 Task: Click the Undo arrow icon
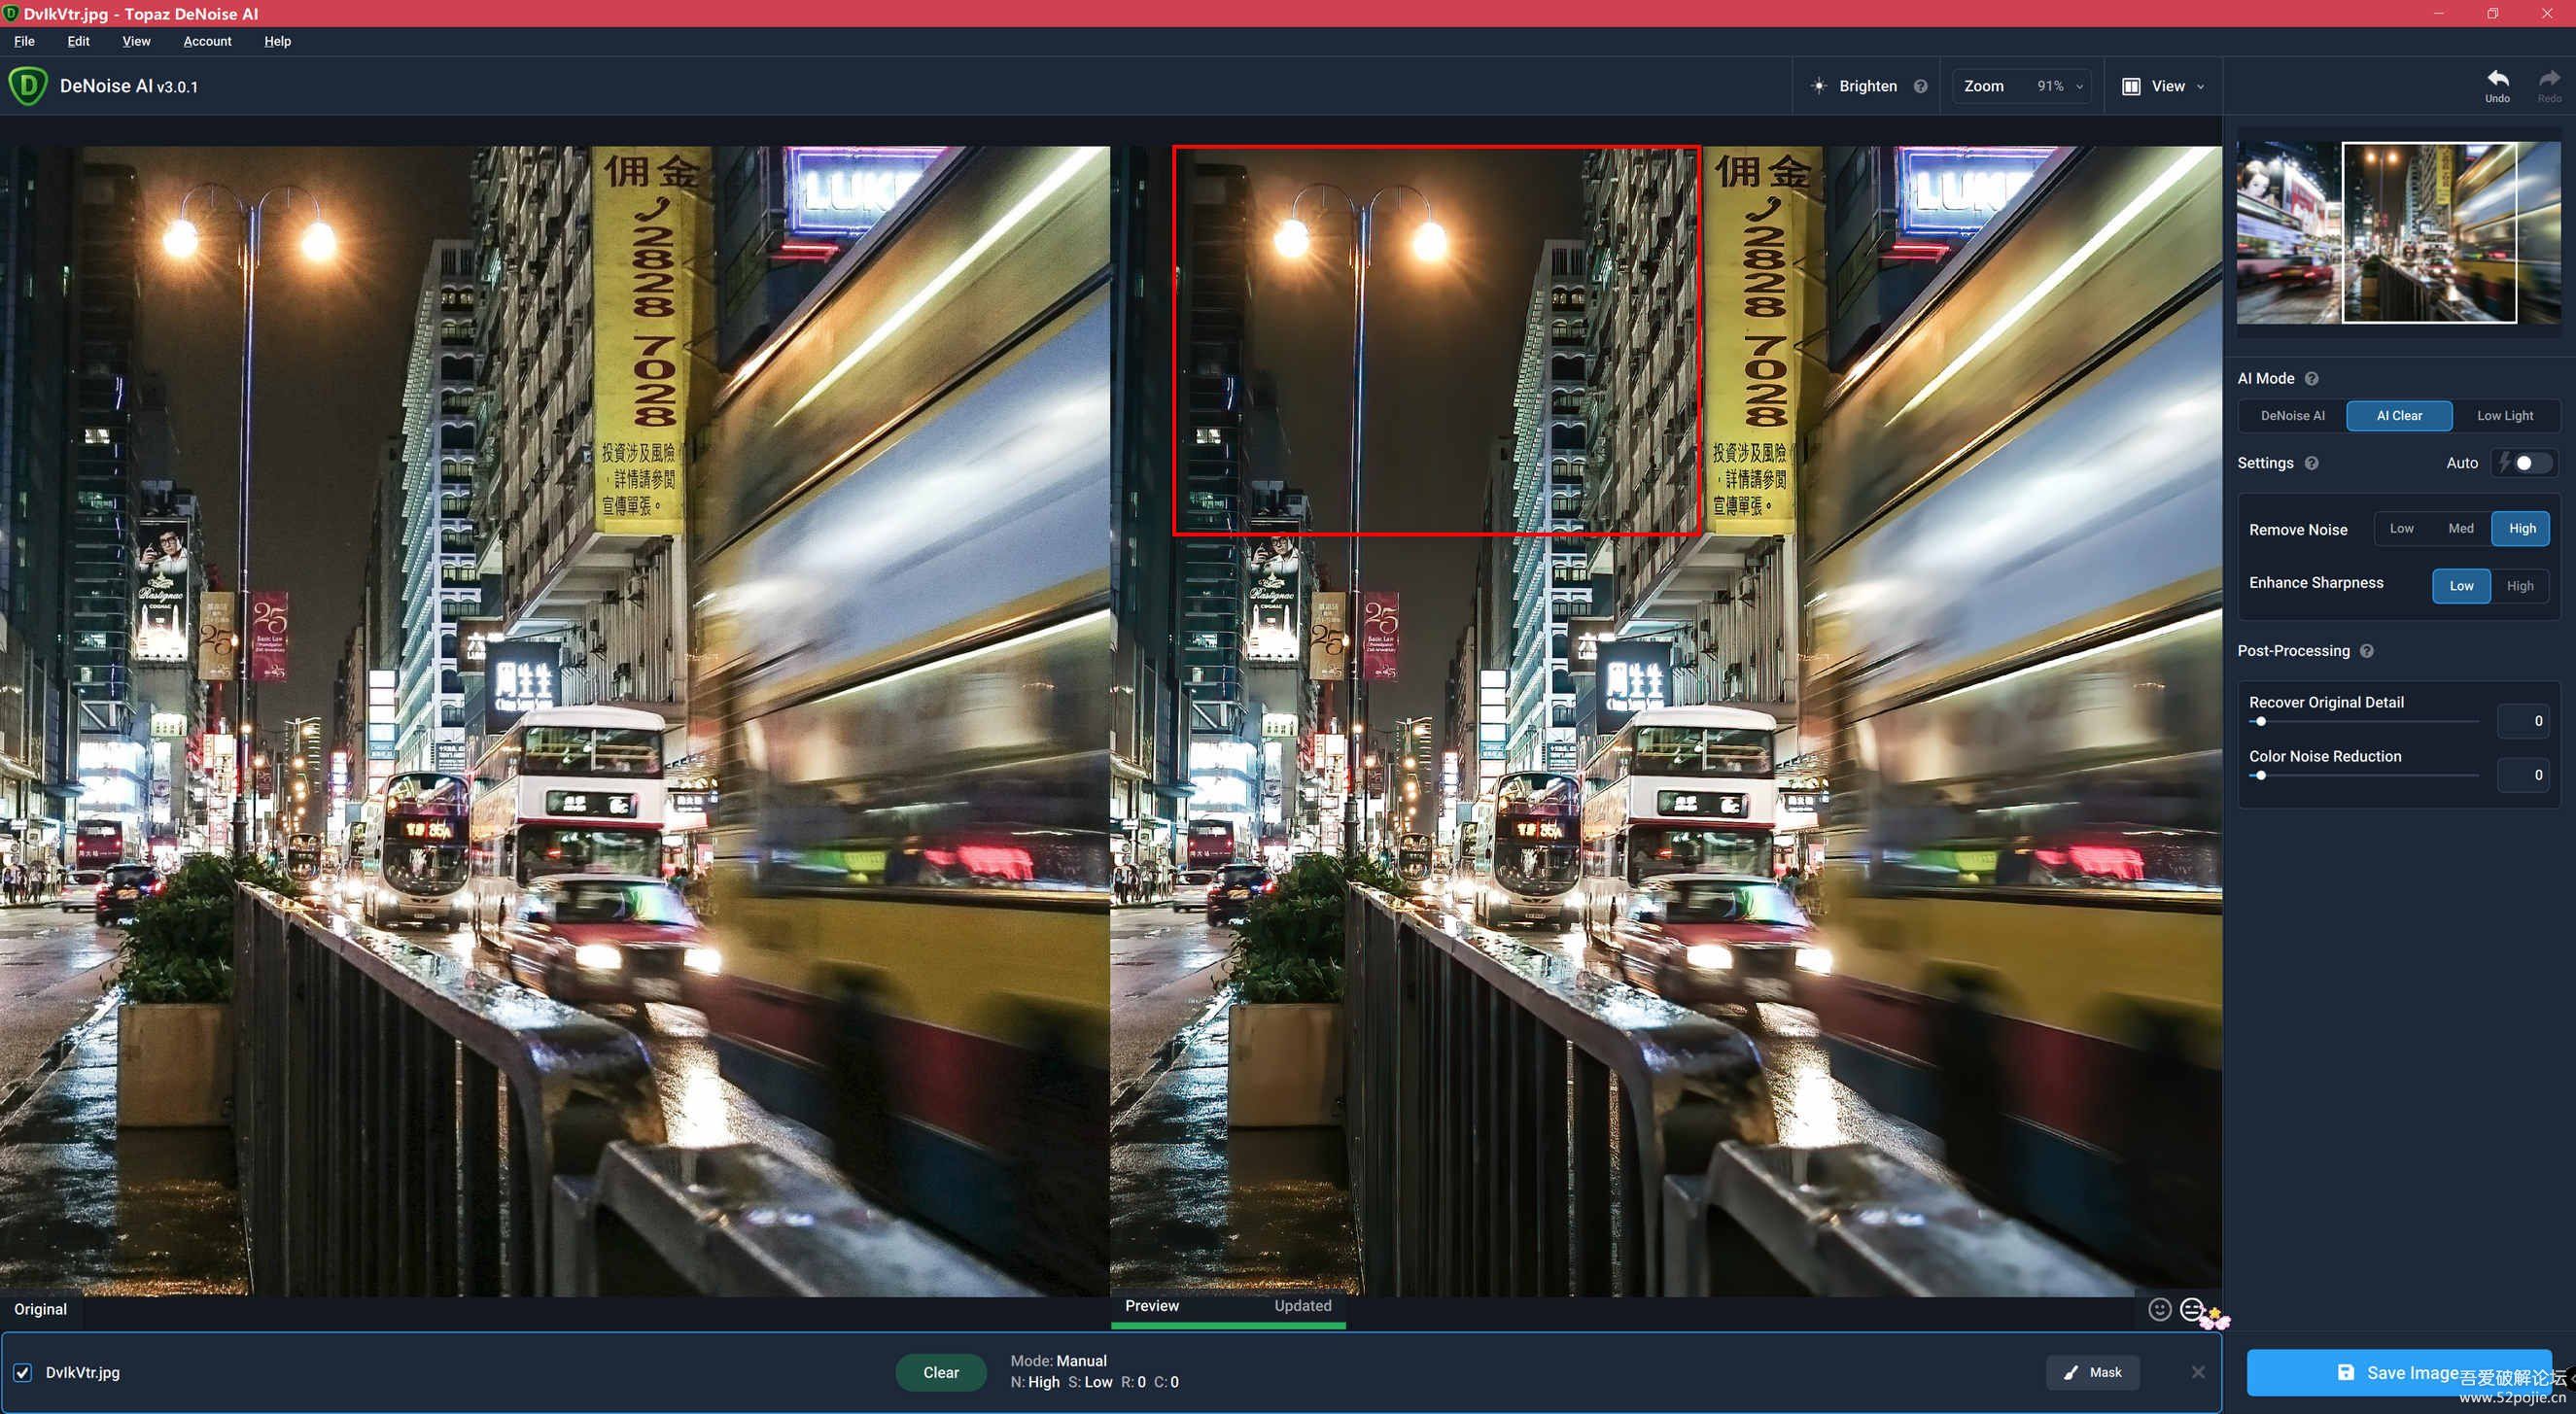click(2497, 79)
